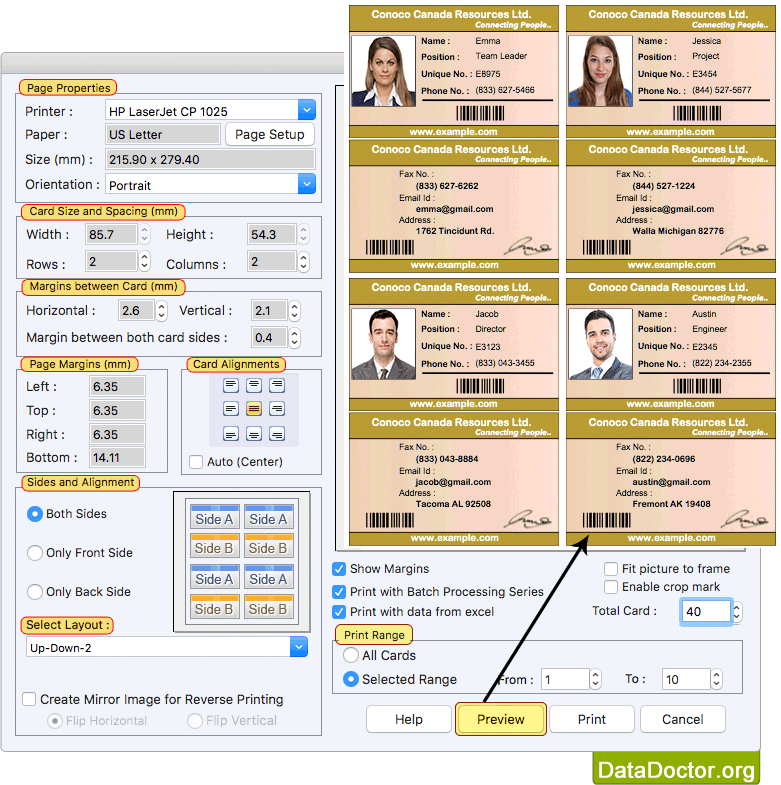Click the print range From field

coord(565,679)
